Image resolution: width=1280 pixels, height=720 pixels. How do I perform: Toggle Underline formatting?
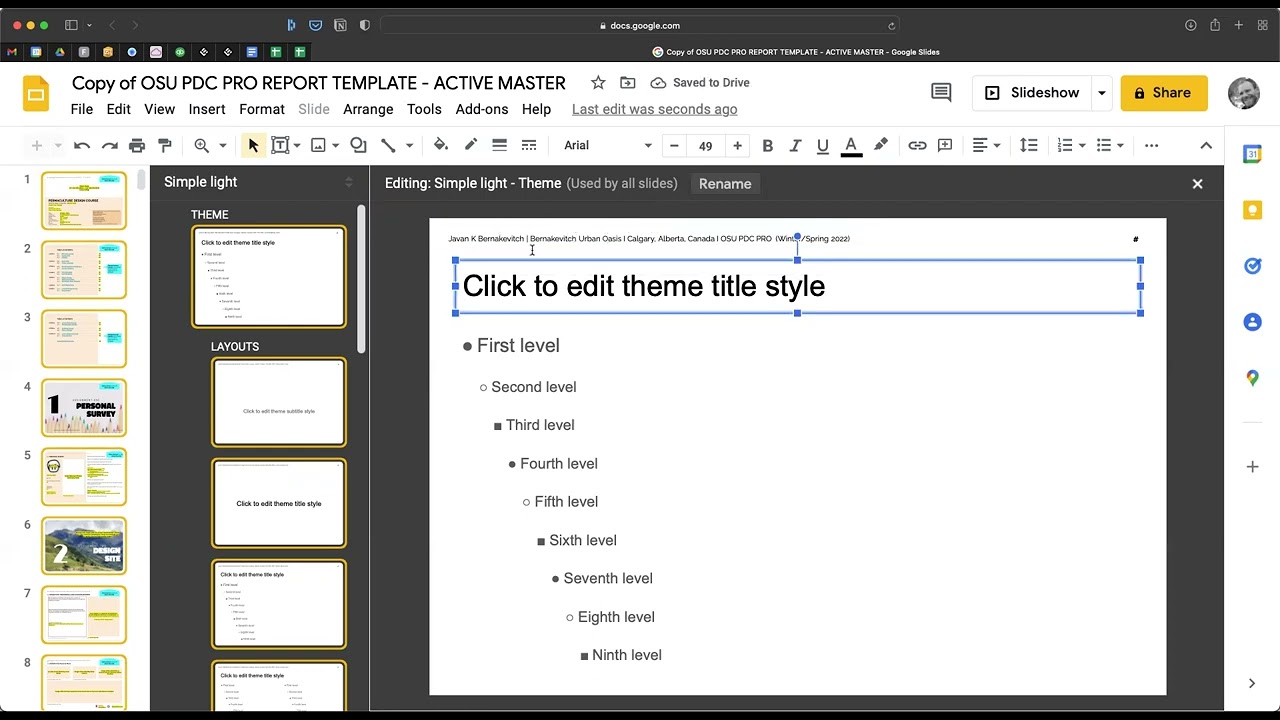(822, 146)
